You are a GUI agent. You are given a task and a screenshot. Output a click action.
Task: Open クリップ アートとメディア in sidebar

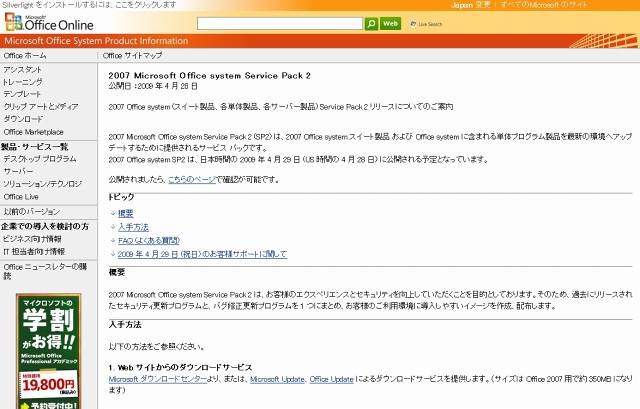click(41, 106)
